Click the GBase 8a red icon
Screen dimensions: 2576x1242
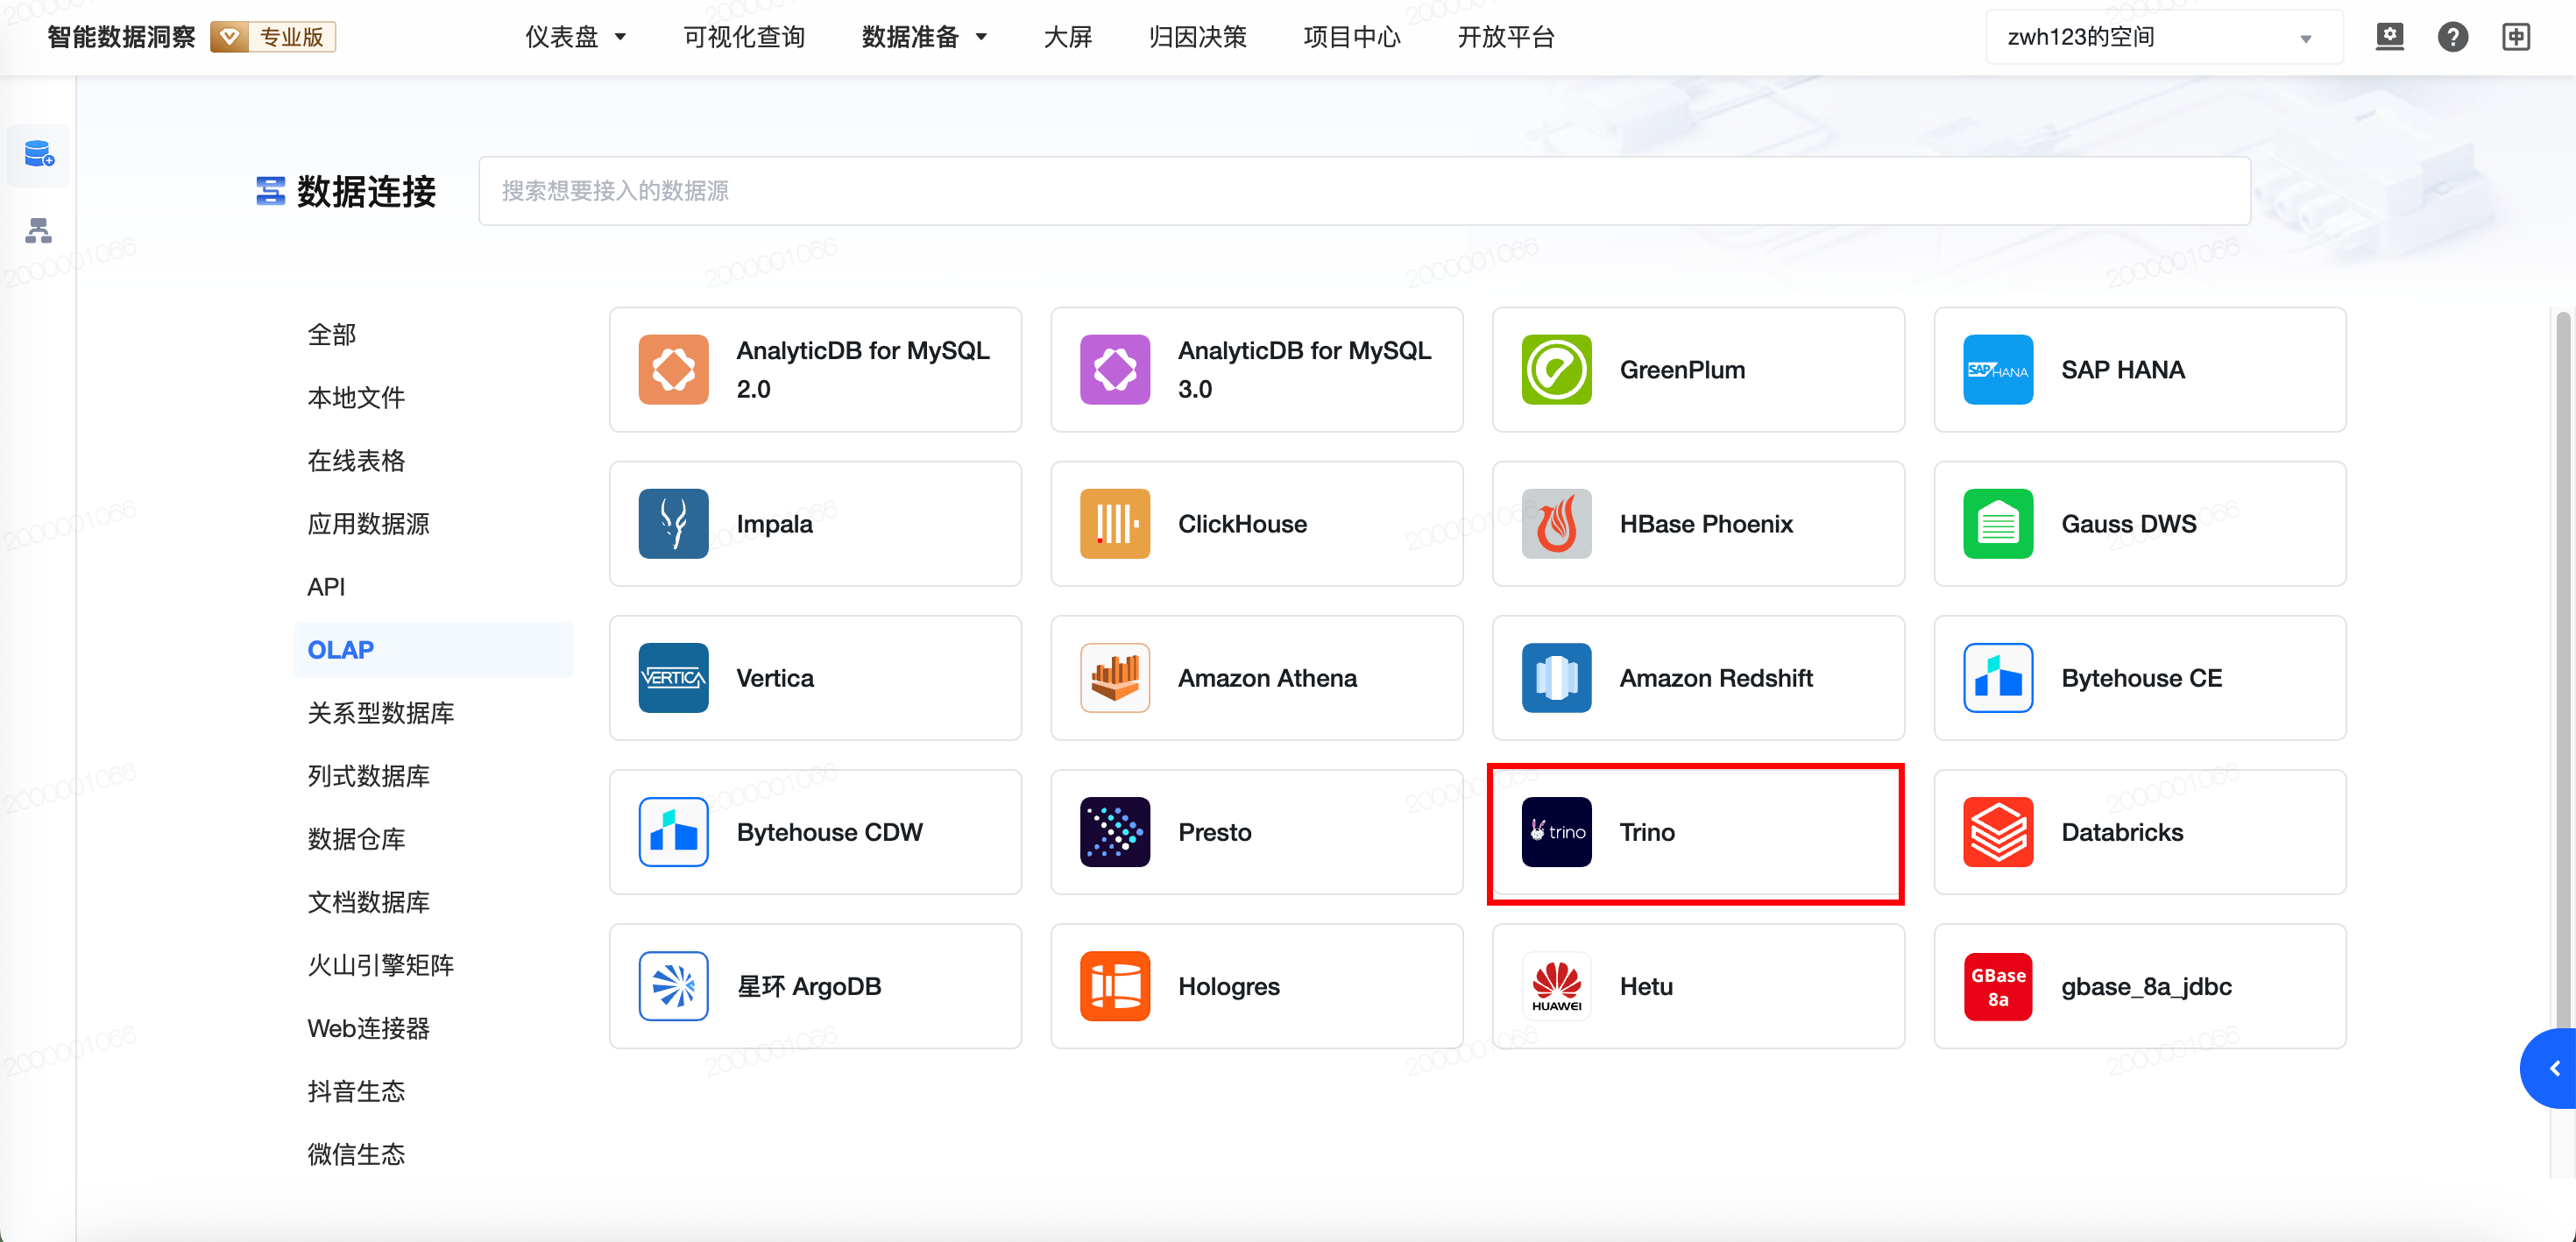pyautogui.click(x=1998, y=986)
